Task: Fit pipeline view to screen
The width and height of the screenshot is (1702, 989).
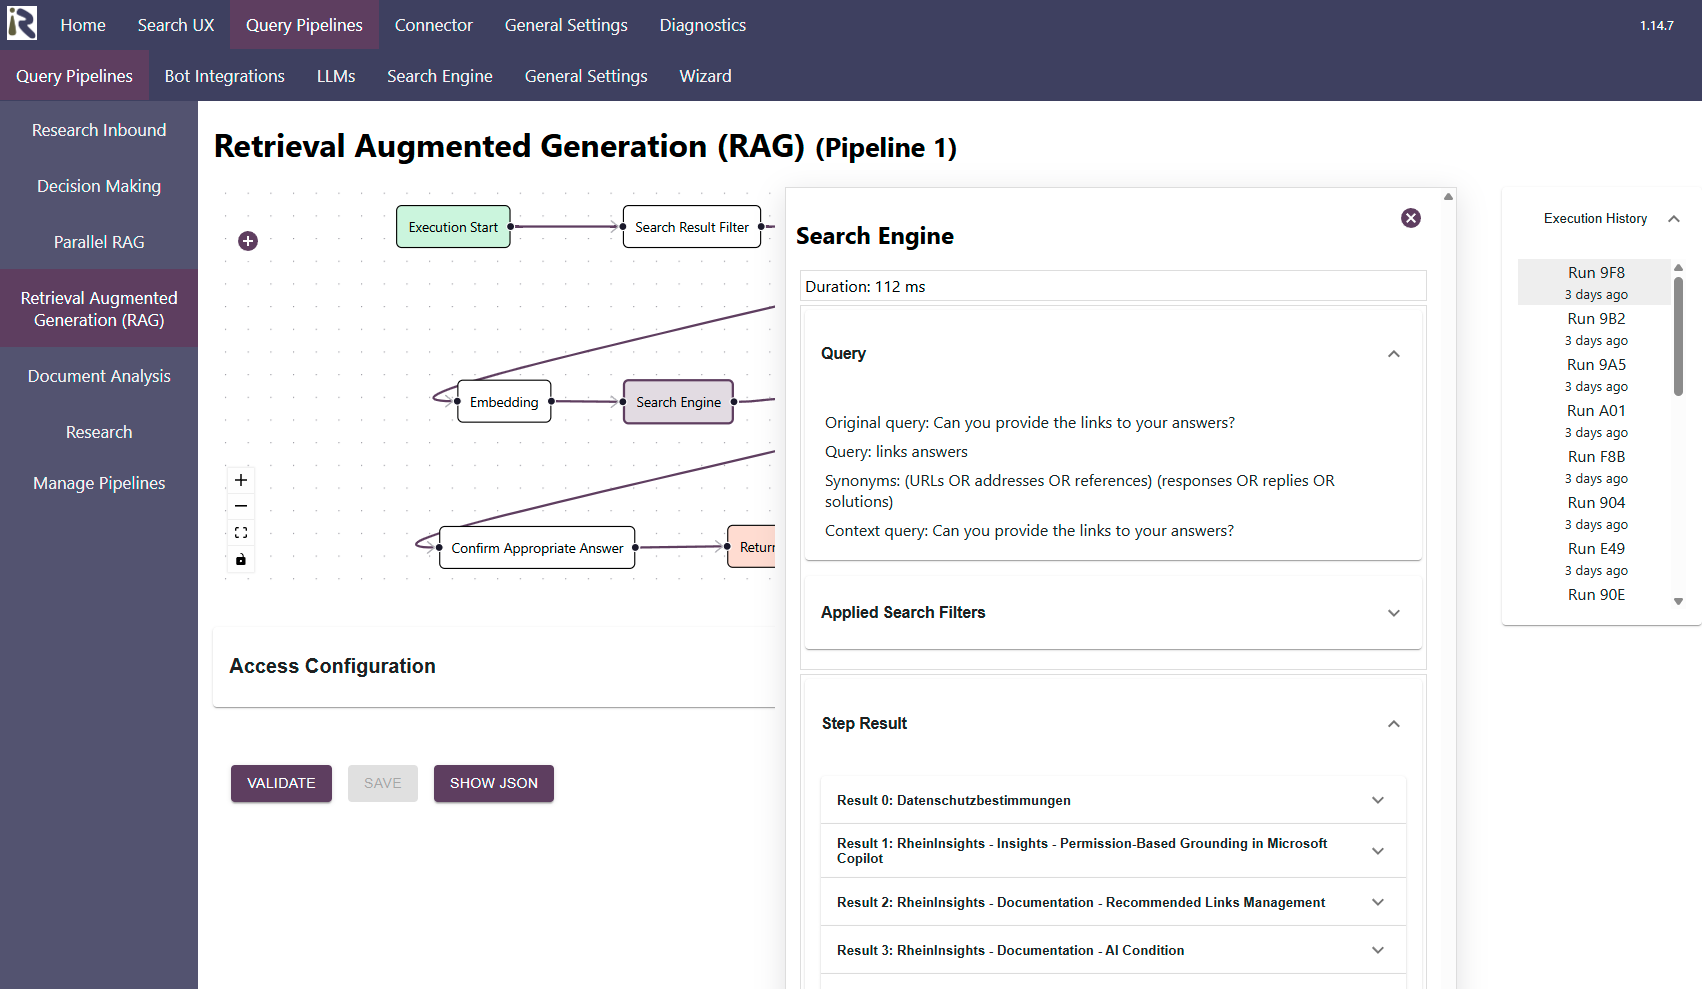Action: pos(241,533)
